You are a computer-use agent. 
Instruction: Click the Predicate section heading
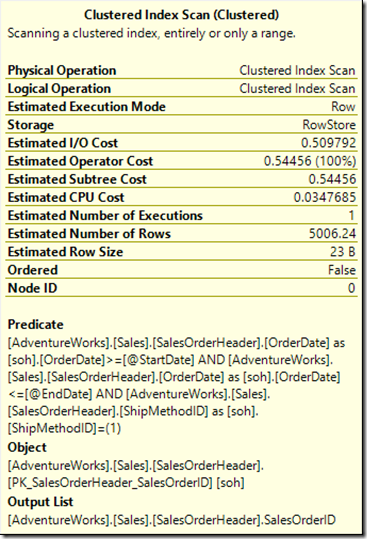point(36,325)
